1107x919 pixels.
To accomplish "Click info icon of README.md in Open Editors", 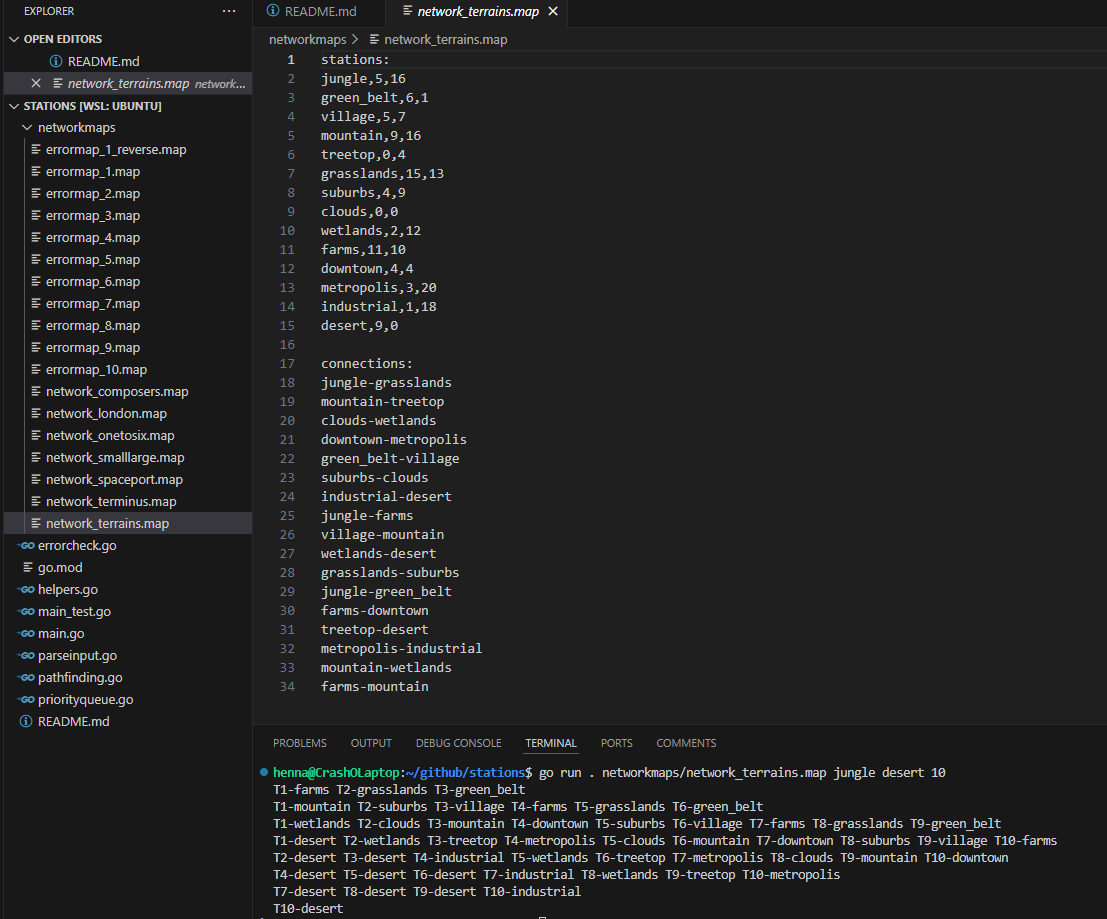I will (x=56, y=61).
